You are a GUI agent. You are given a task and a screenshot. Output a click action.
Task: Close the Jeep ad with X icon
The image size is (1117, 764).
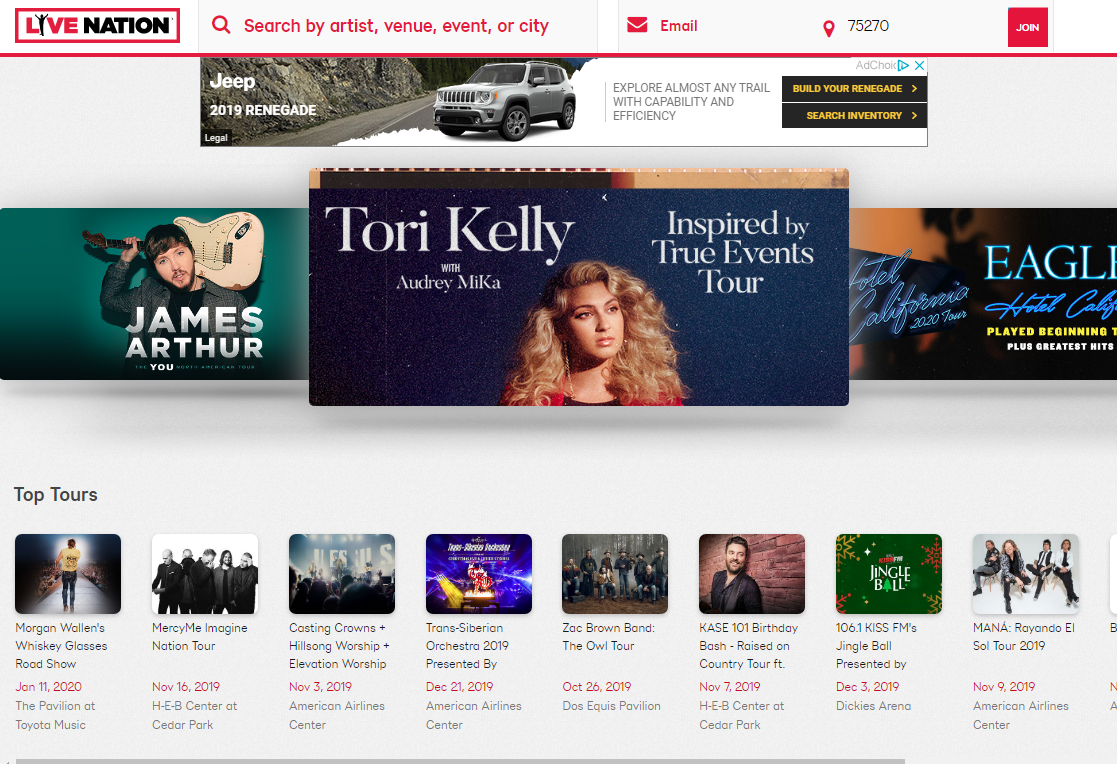coord(920,65)
